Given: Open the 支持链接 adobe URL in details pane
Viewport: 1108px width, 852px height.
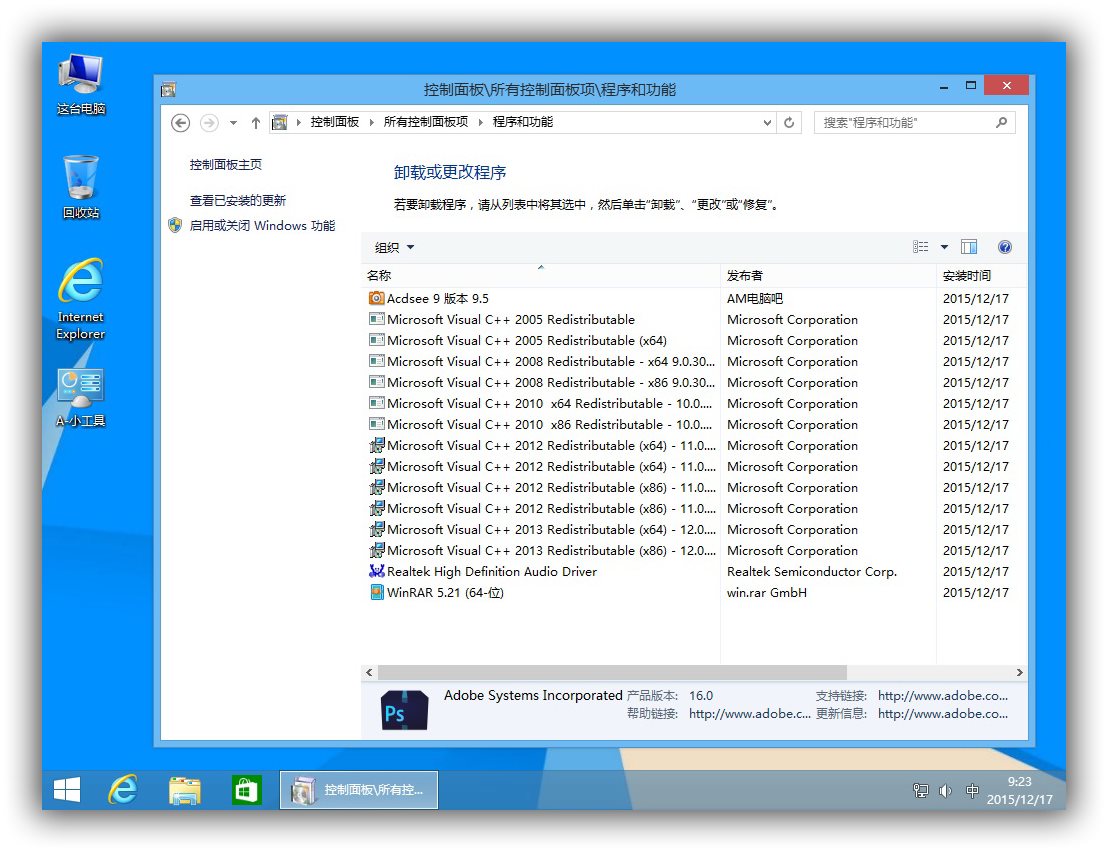Looking at the screenshot, I should pyautogui.click(x=943, y=696).
